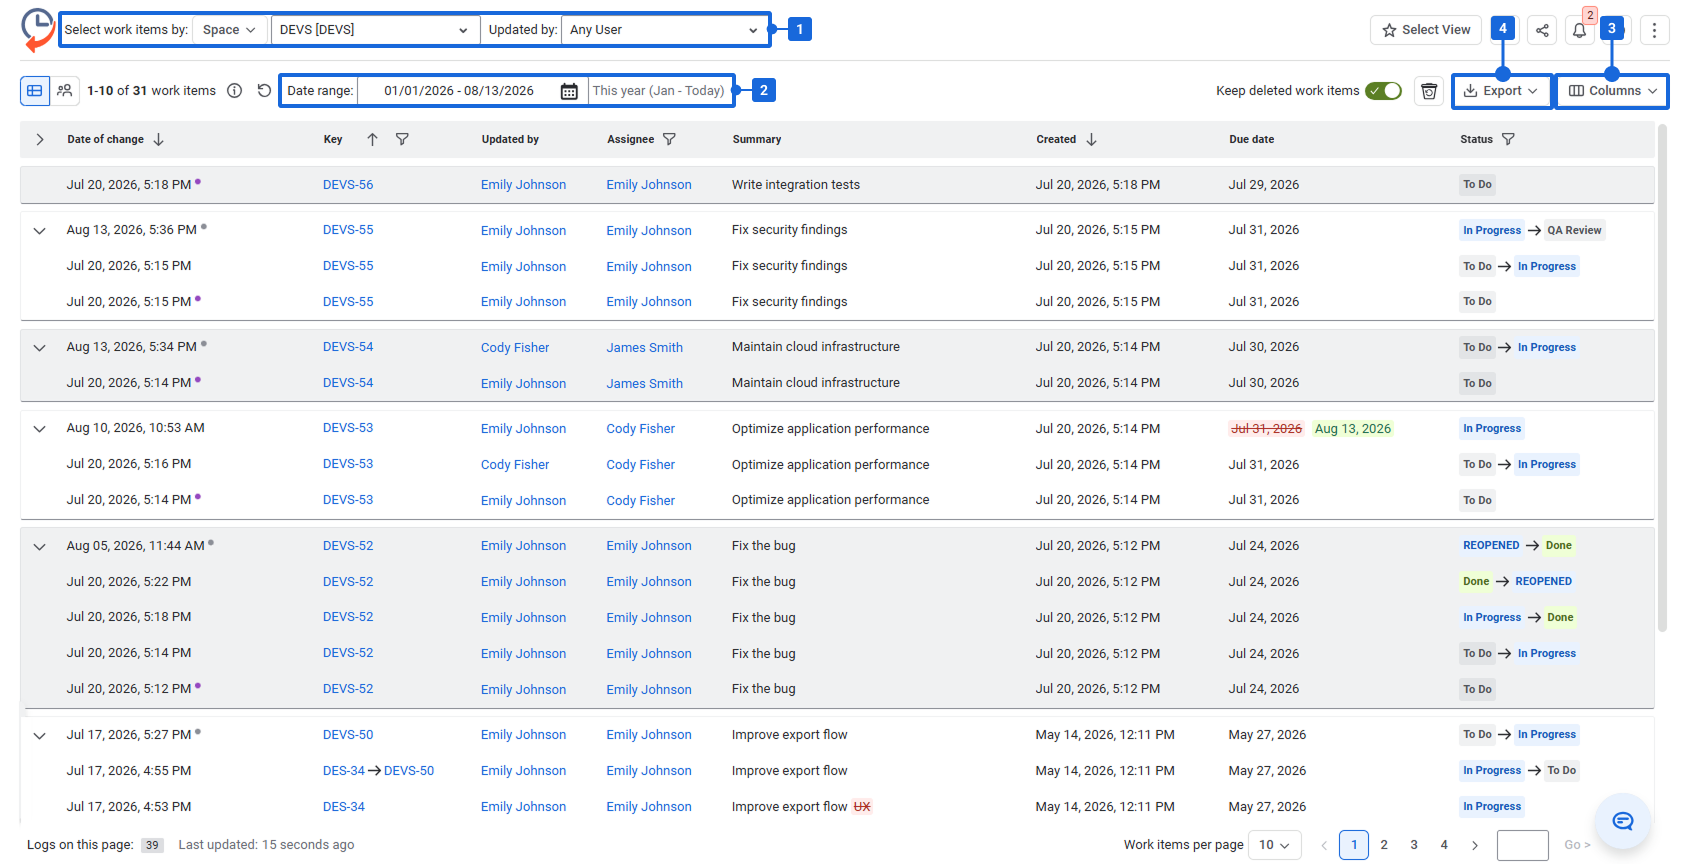
Task: Open the Updated by Any User dropdown
Action: (x=664, y=30)
